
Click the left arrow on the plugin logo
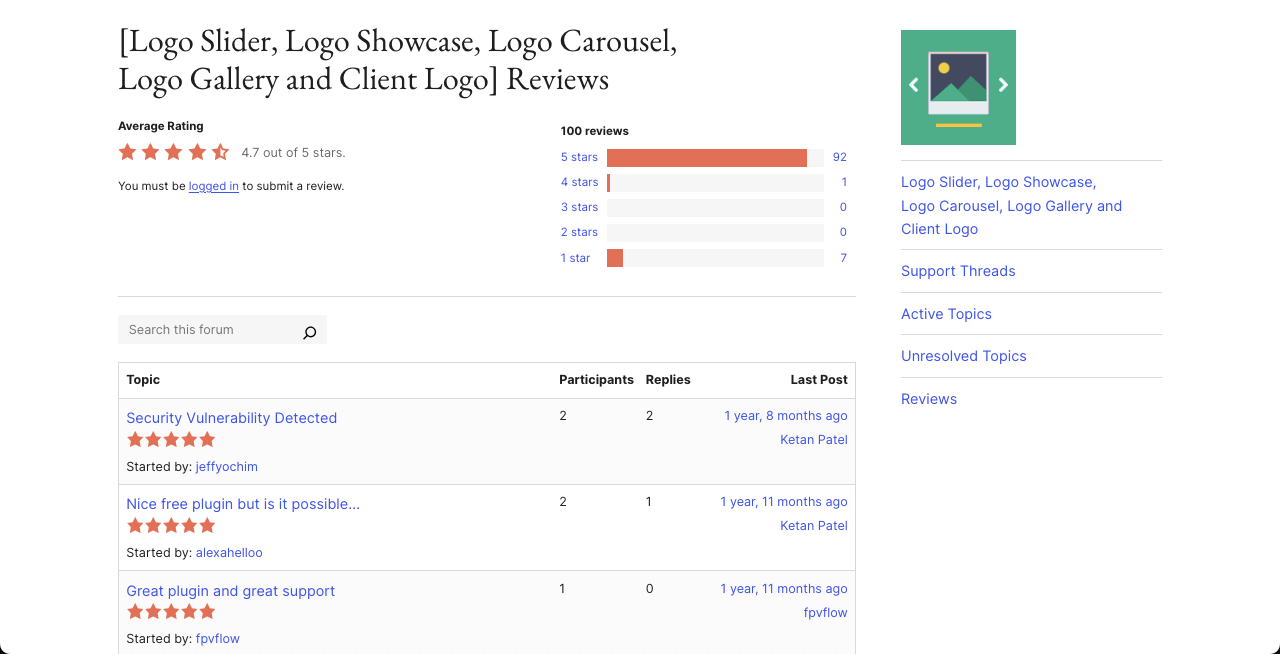click(913, 85)
